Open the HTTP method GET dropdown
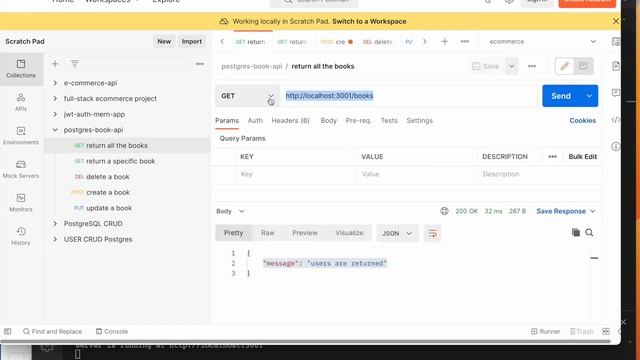The height and width of the screenshot is (360, 640). coord(247,96)
